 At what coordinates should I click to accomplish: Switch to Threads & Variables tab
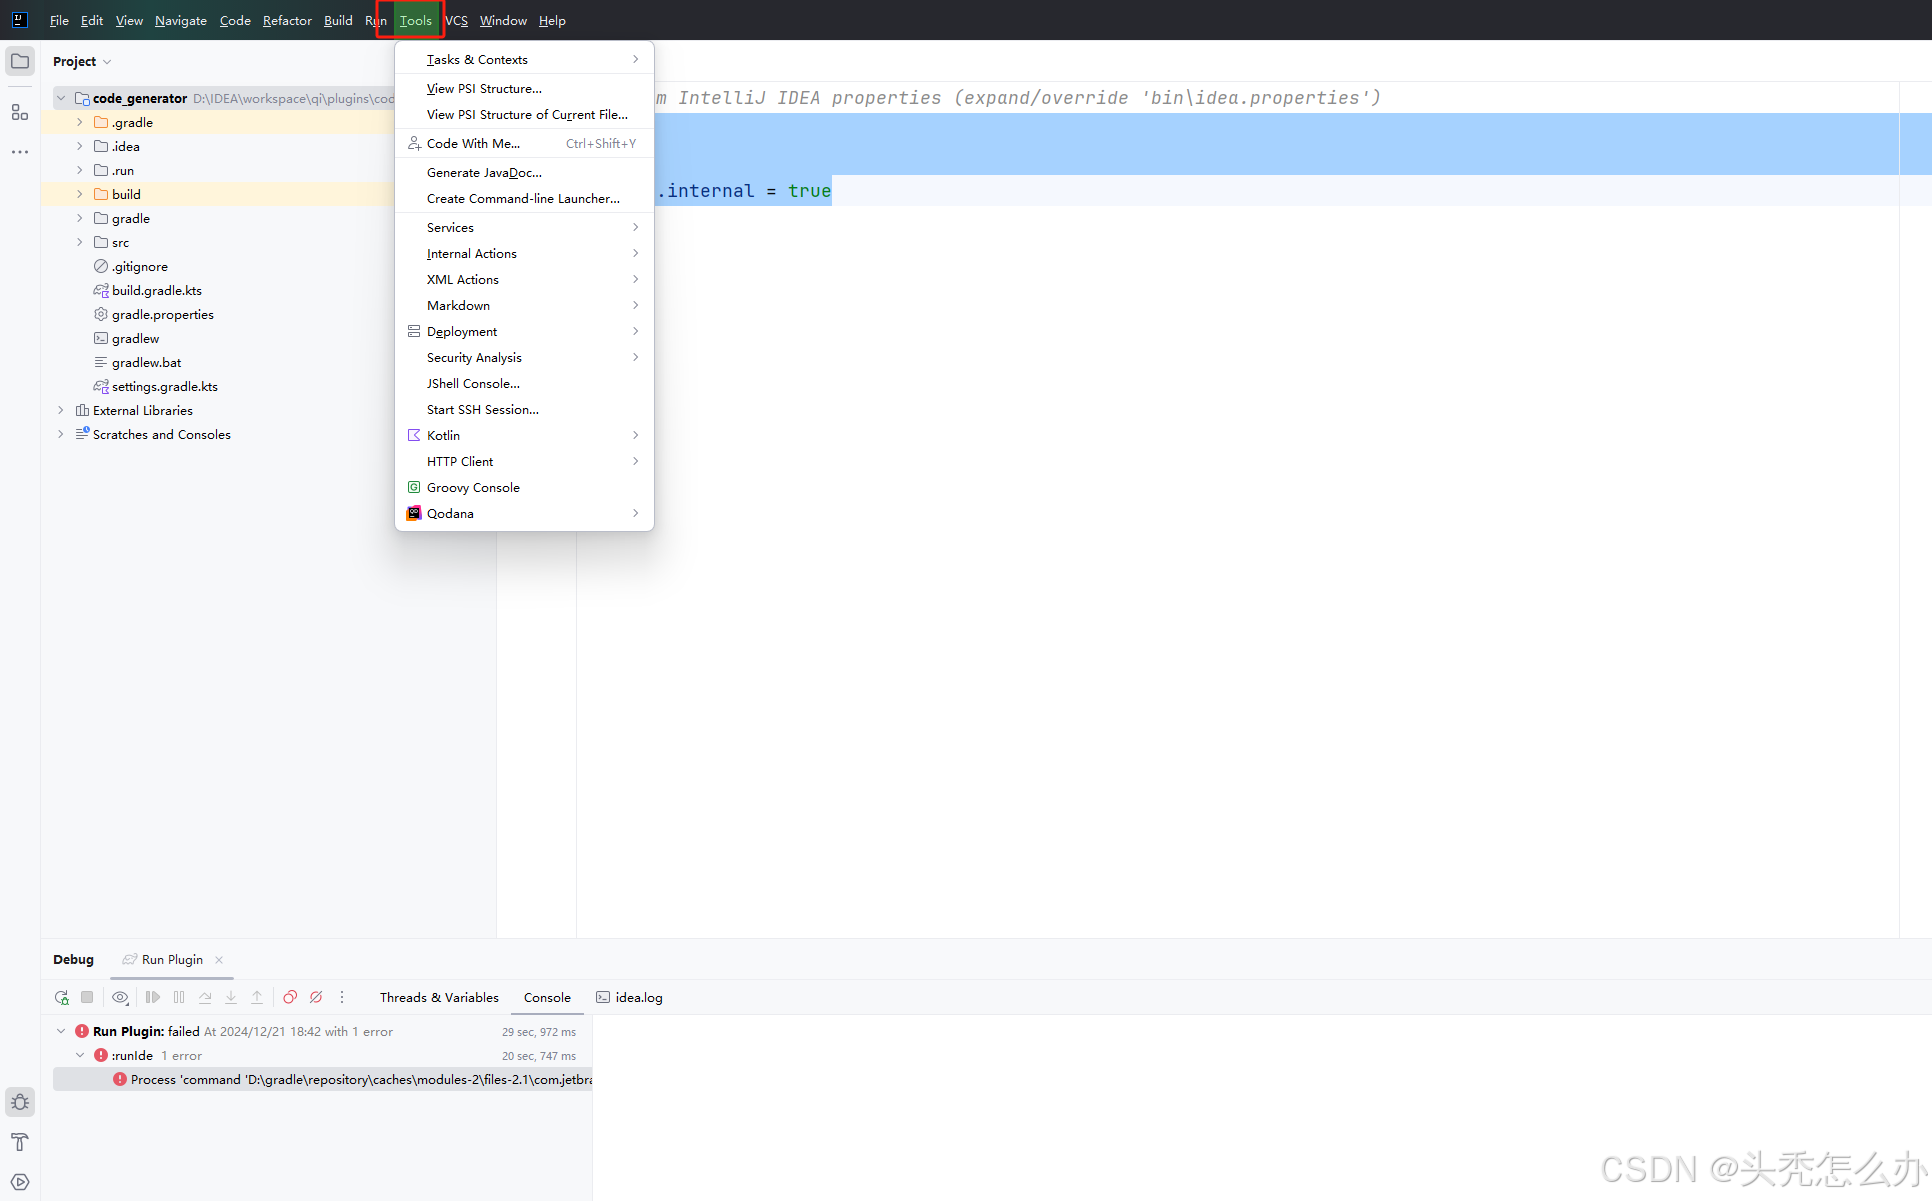(x=439, y=997)
